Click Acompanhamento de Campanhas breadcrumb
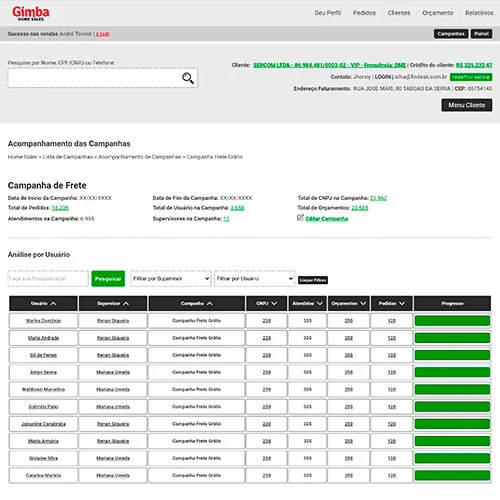This screenshot has height=500, width=500. click(x=140, y=157)
